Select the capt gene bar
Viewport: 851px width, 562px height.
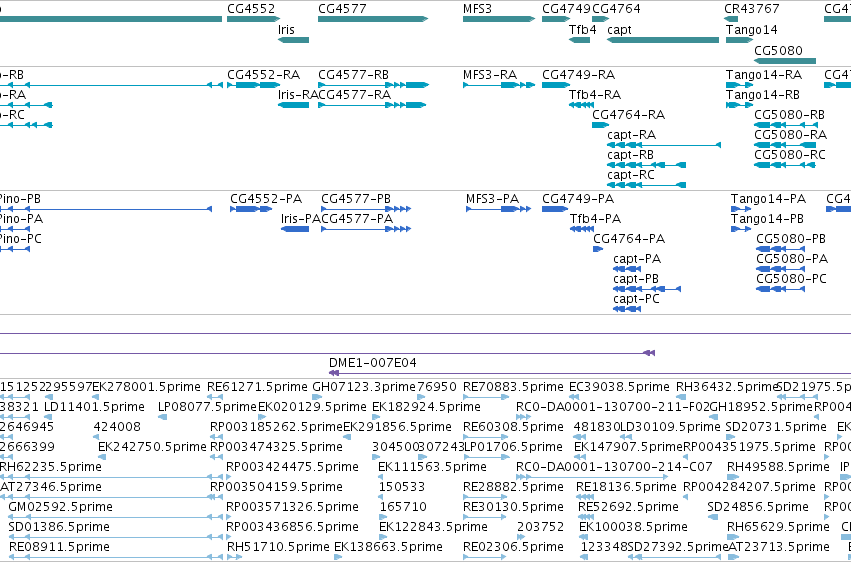663,40
